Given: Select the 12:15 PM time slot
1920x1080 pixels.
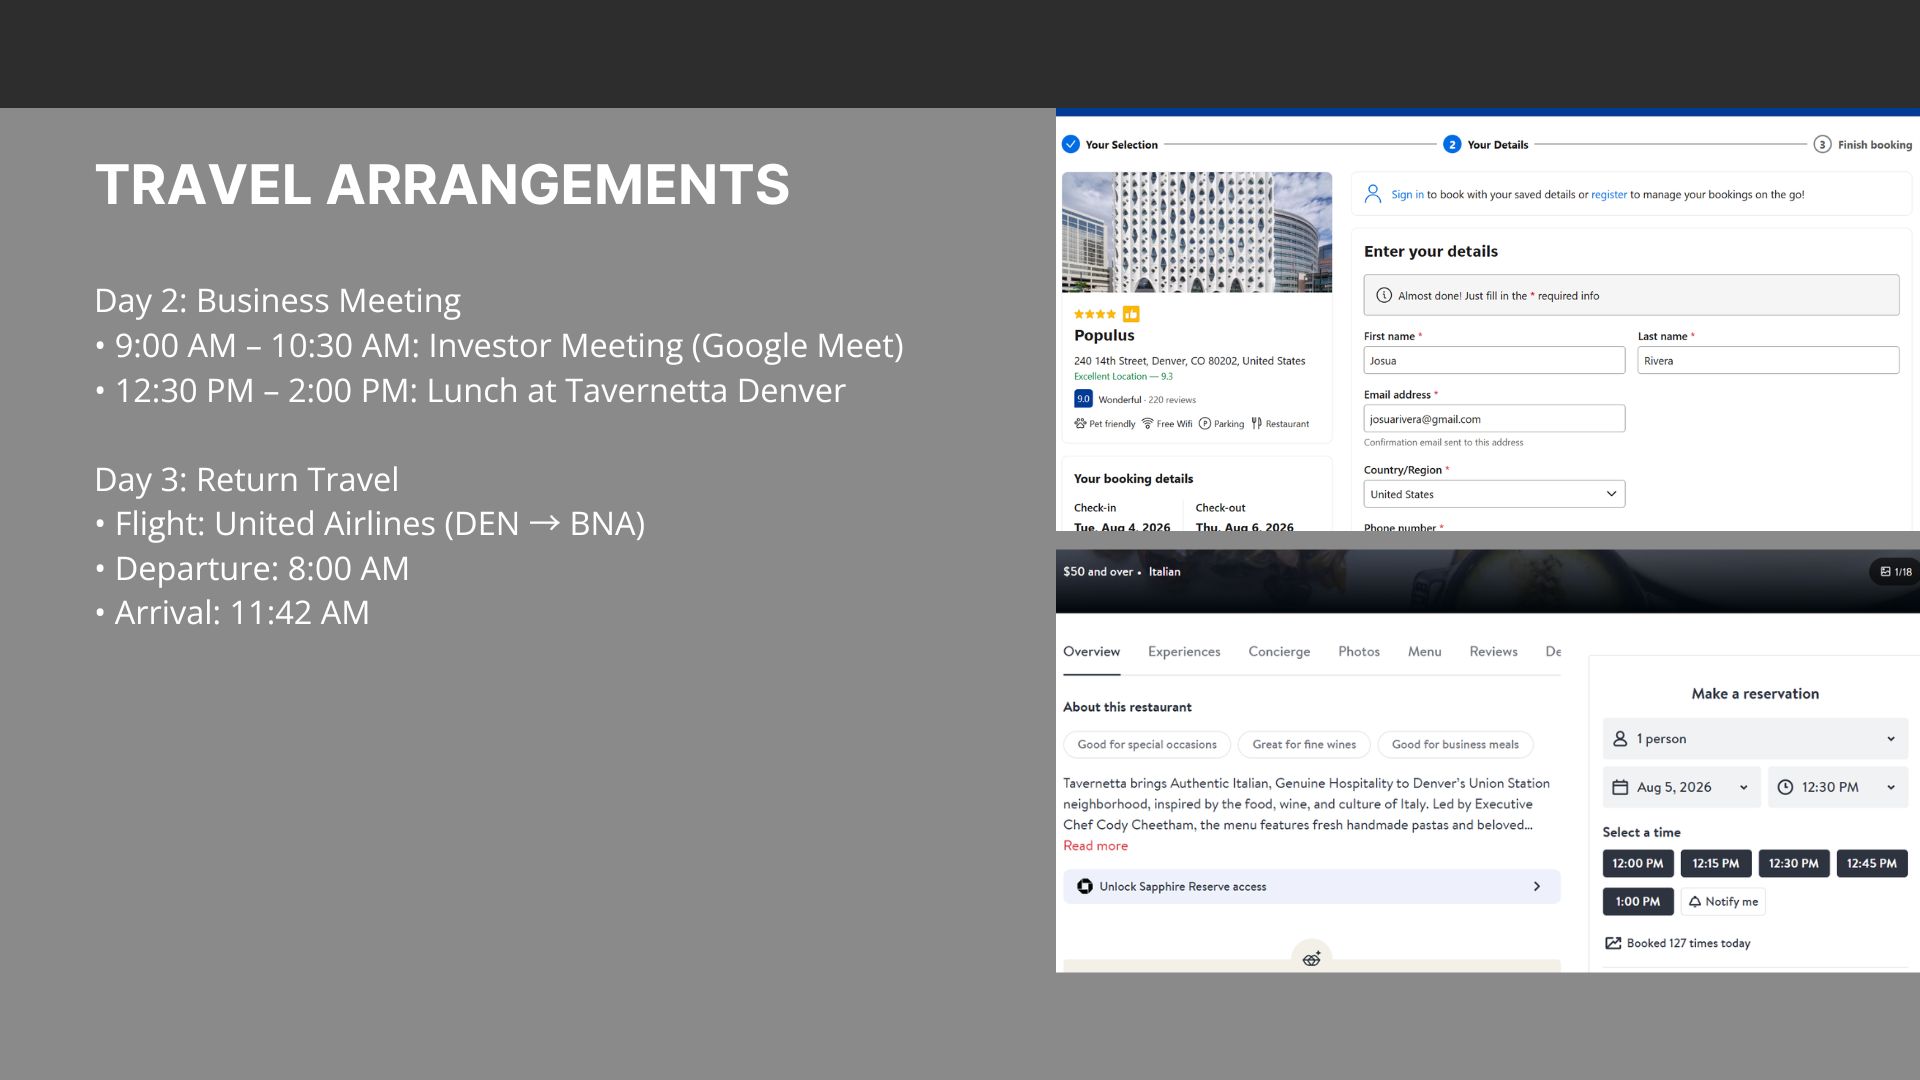Looking at the screenshot, I should click(x=1716, y=863).
